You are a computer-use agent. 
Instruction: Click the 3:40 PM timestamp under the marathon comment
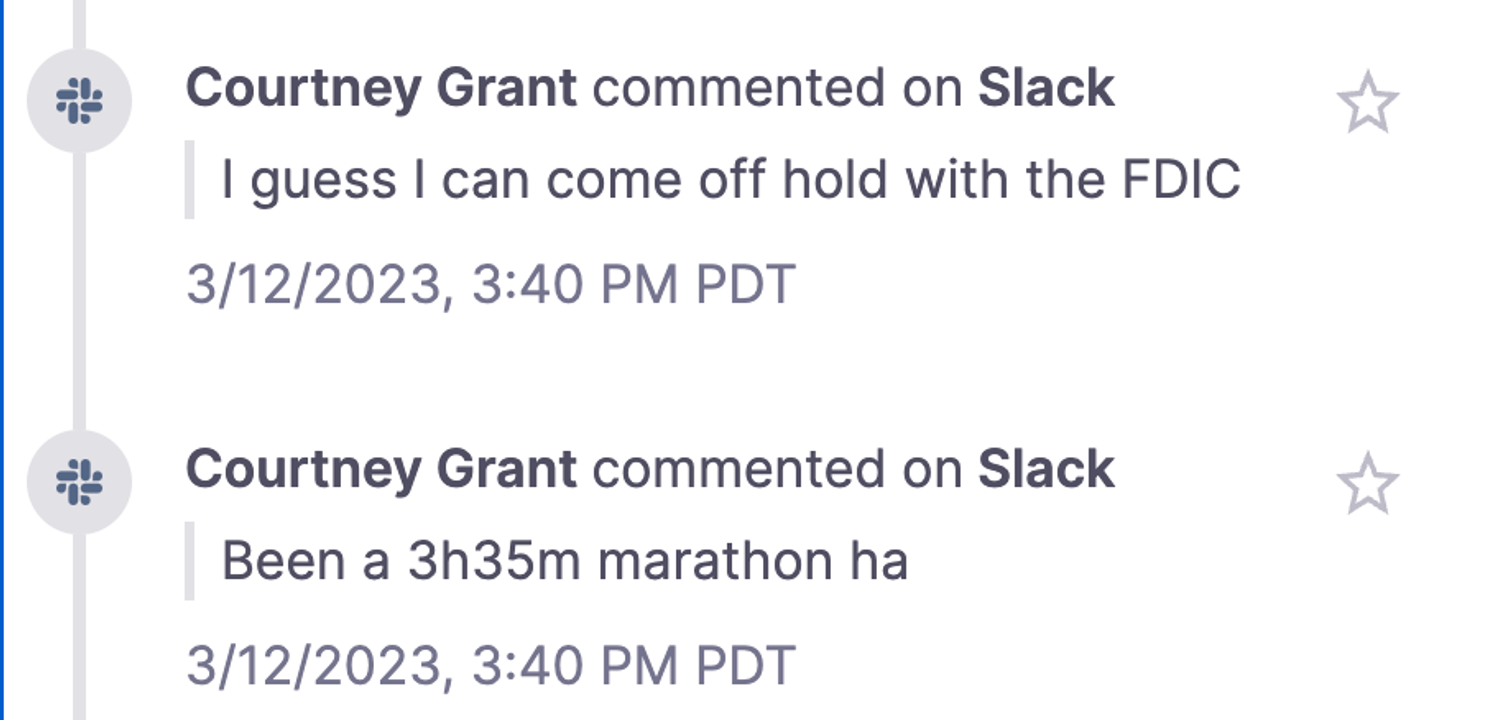pos(490,666)
